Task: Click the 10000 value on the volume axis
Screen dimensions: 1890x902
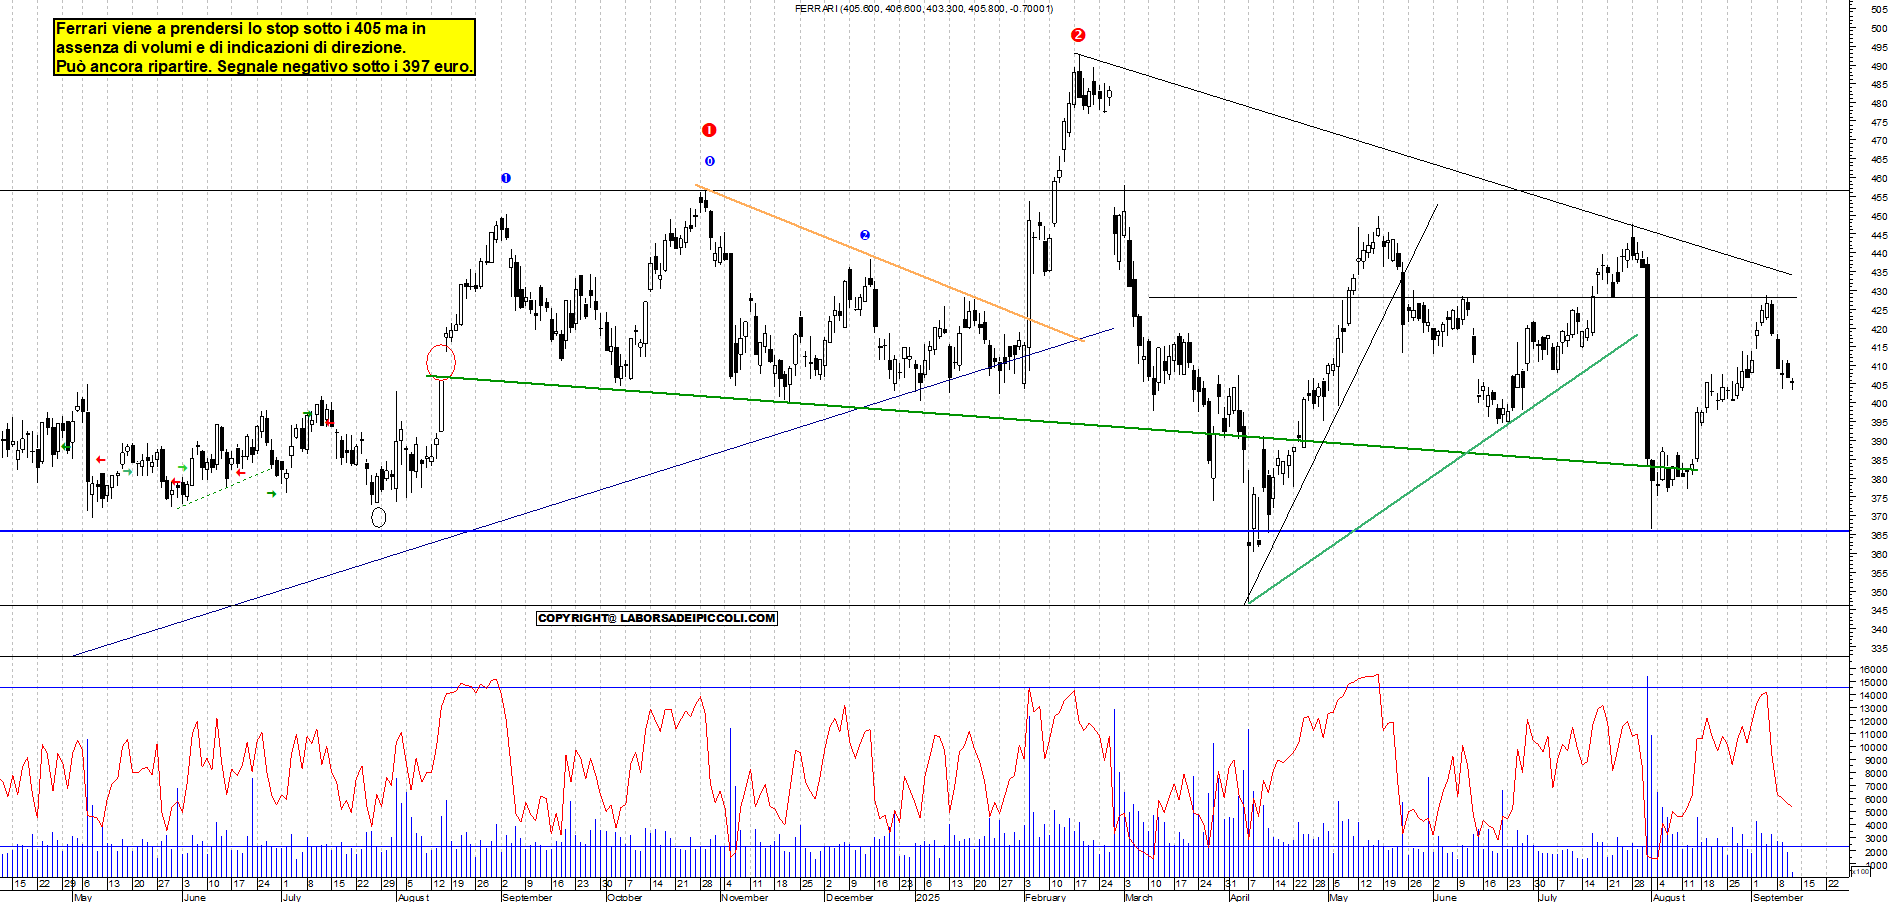Action: point(1873,748)
